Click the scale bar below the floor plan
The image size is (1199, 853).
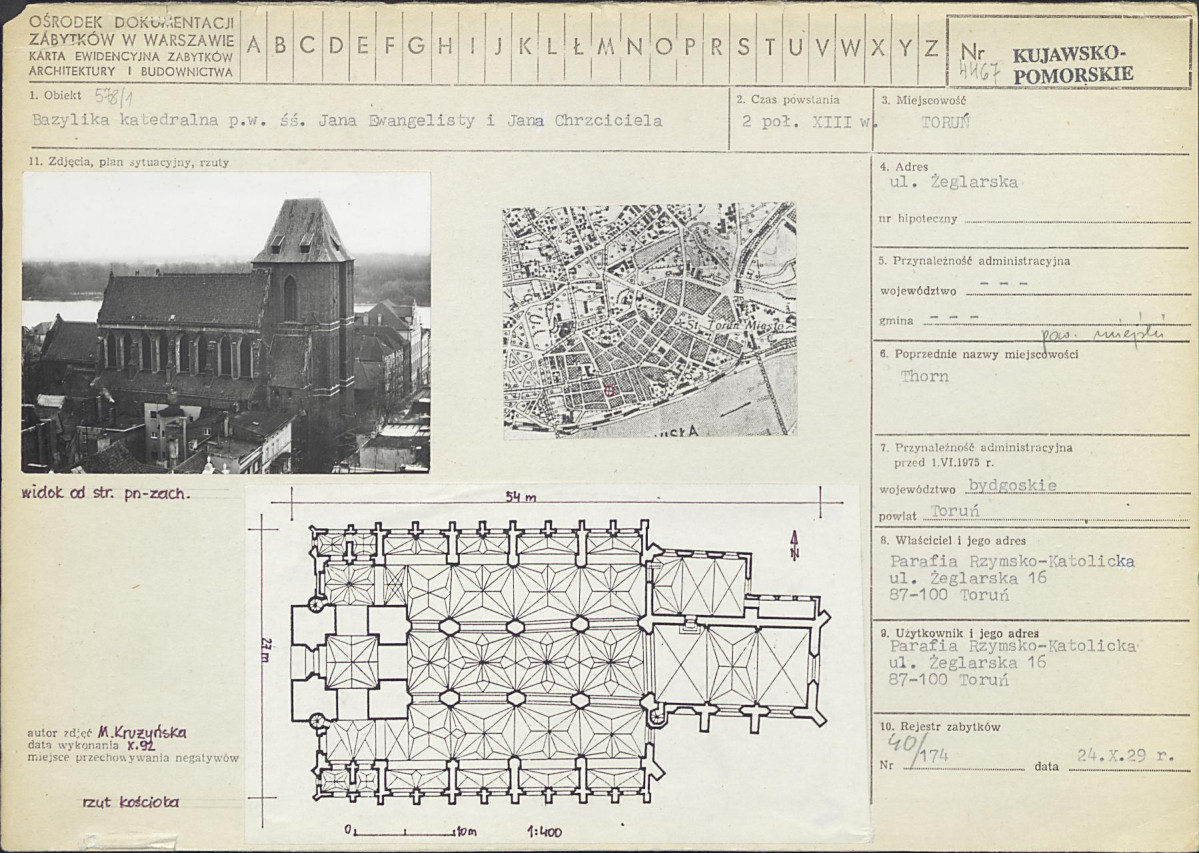pos(405,831)
